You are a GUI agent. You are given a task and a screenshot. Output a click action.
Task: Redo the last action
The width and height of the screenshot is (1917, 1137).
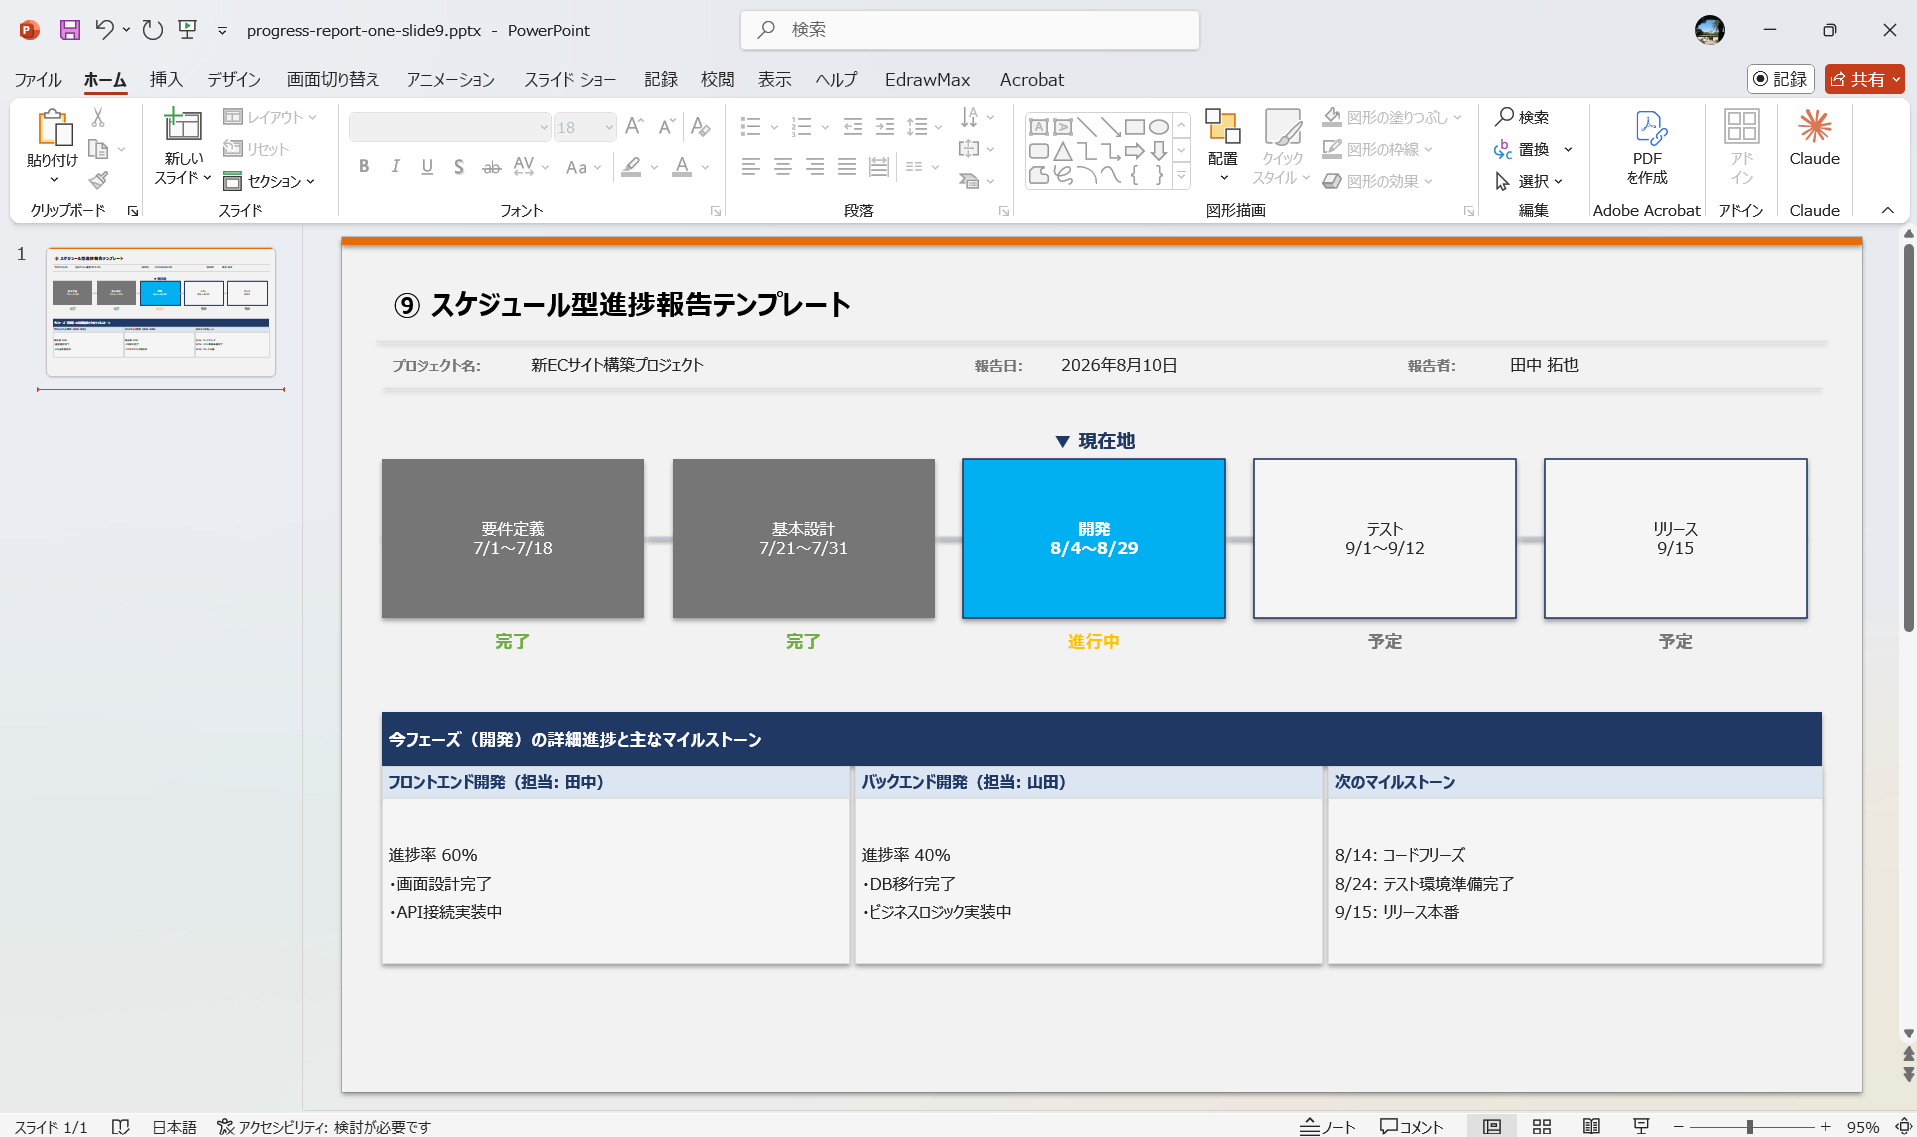pos(152,30)
